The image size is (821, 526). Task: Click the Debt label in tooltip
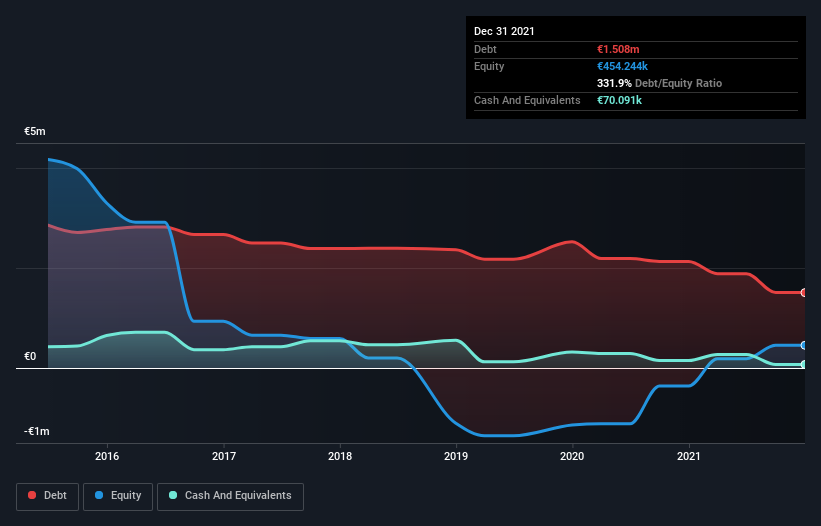[x=485, y=49]
